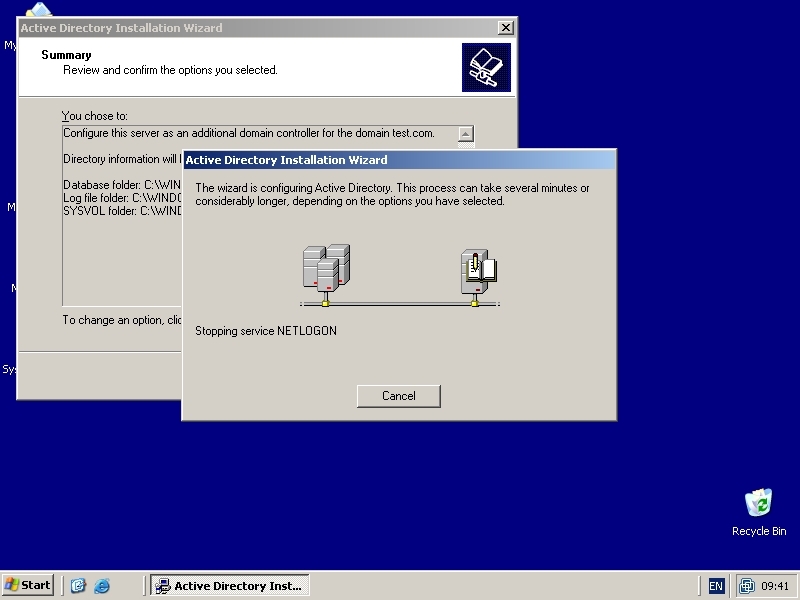800x600 pixels.
Task: Open the Start menu
Action: [x=28, y=585]
